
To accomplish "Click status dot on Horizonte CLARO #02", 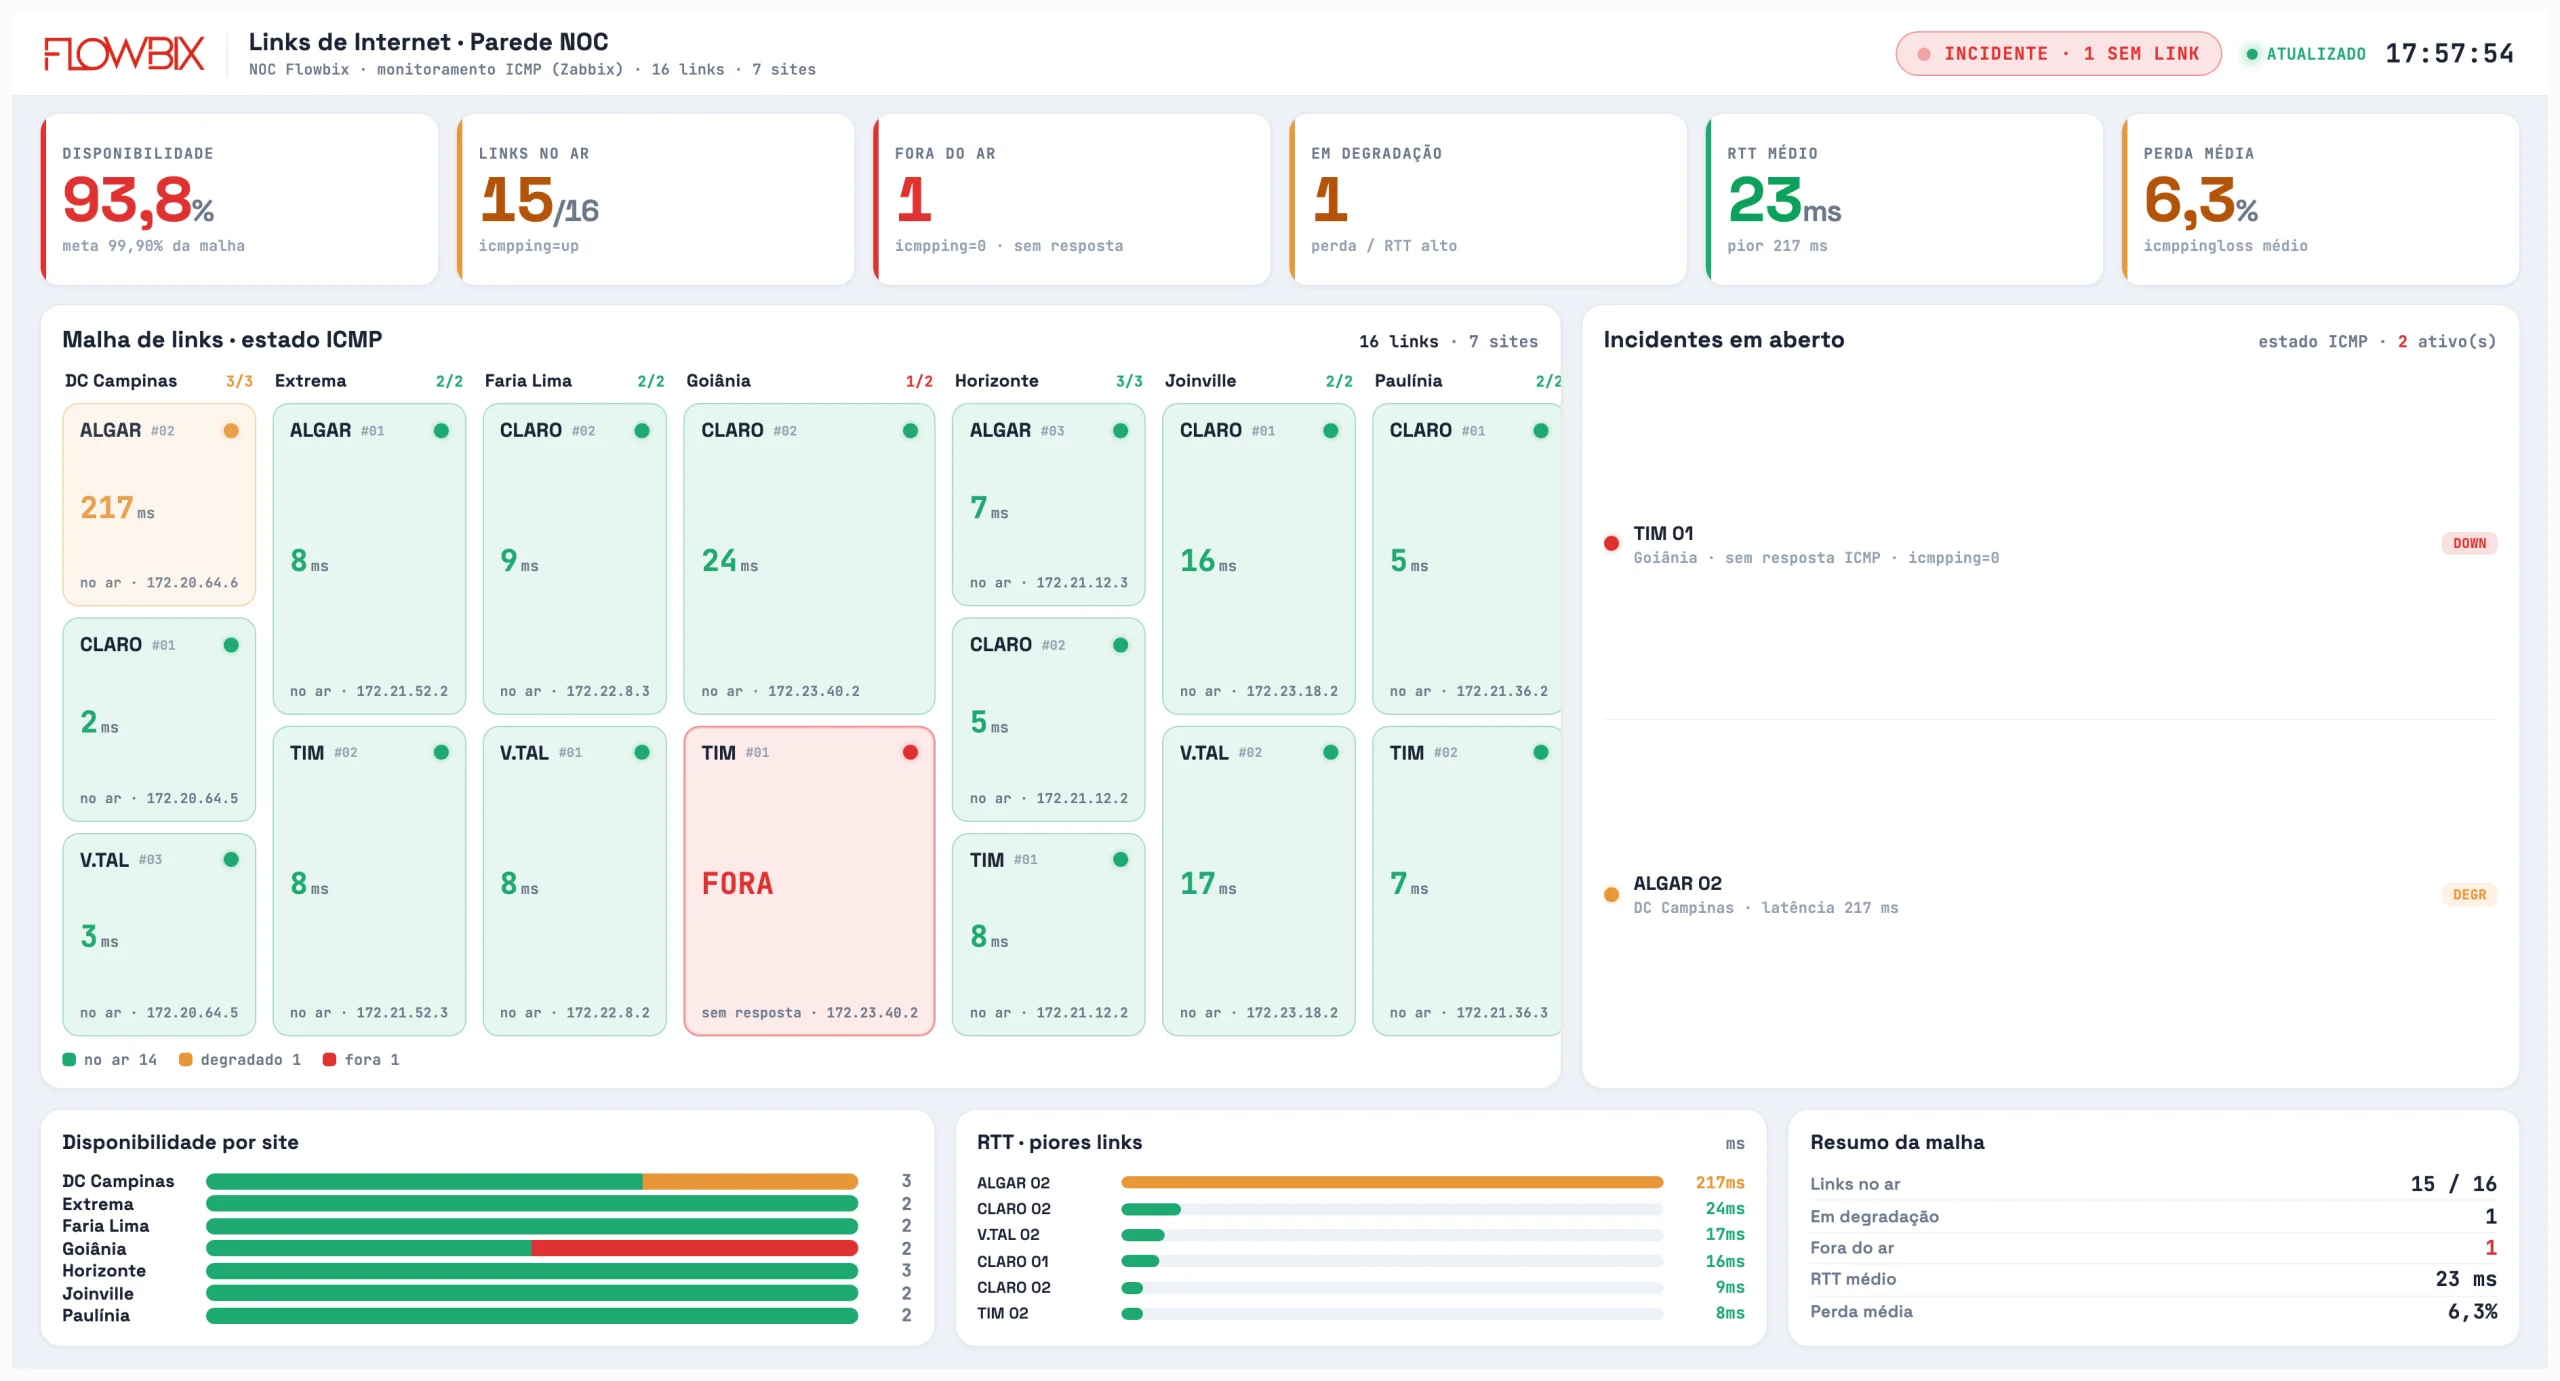I will (x=1120, y=645).
